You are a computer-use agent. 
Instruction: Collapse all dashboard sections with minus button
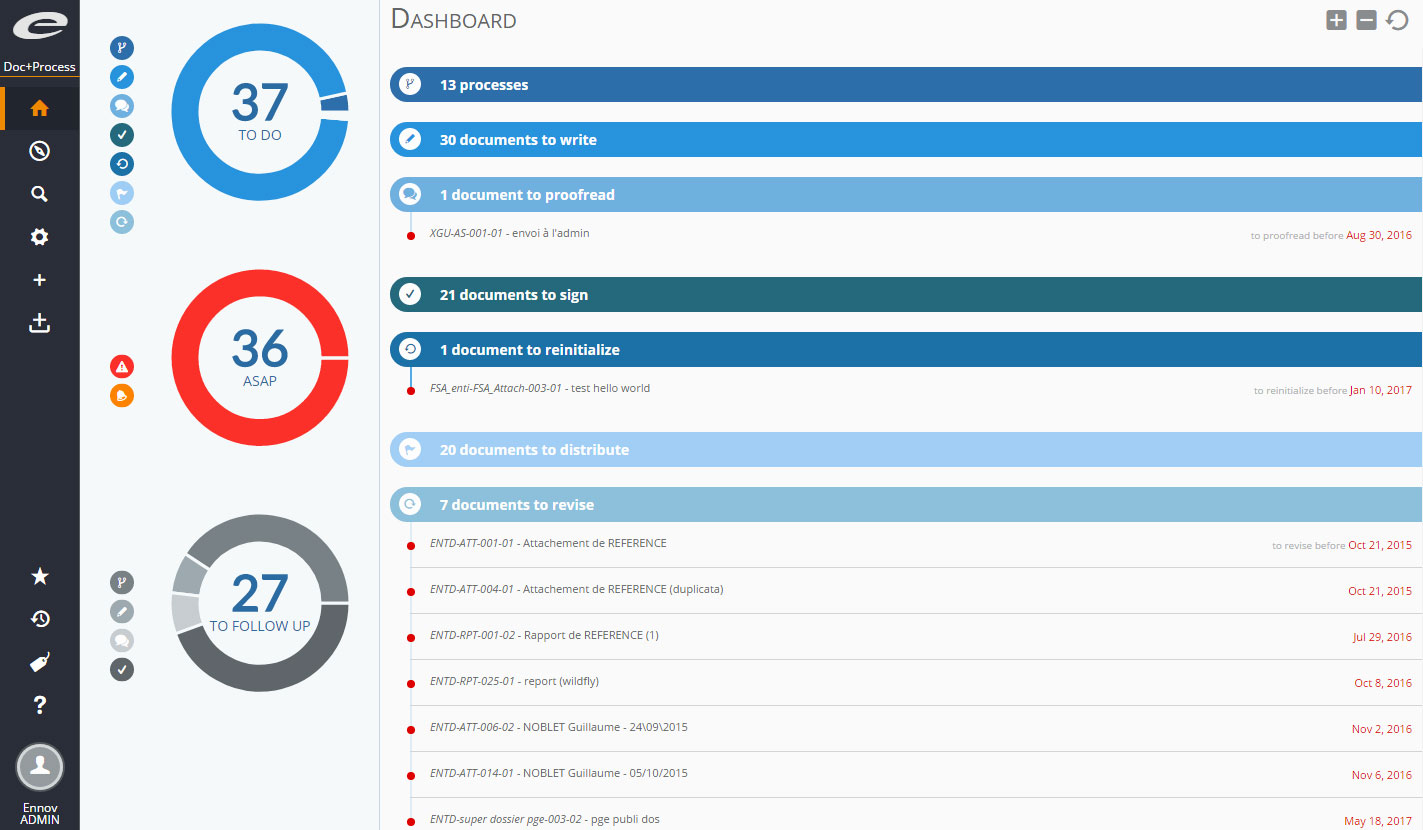(x=1366, y=20)
